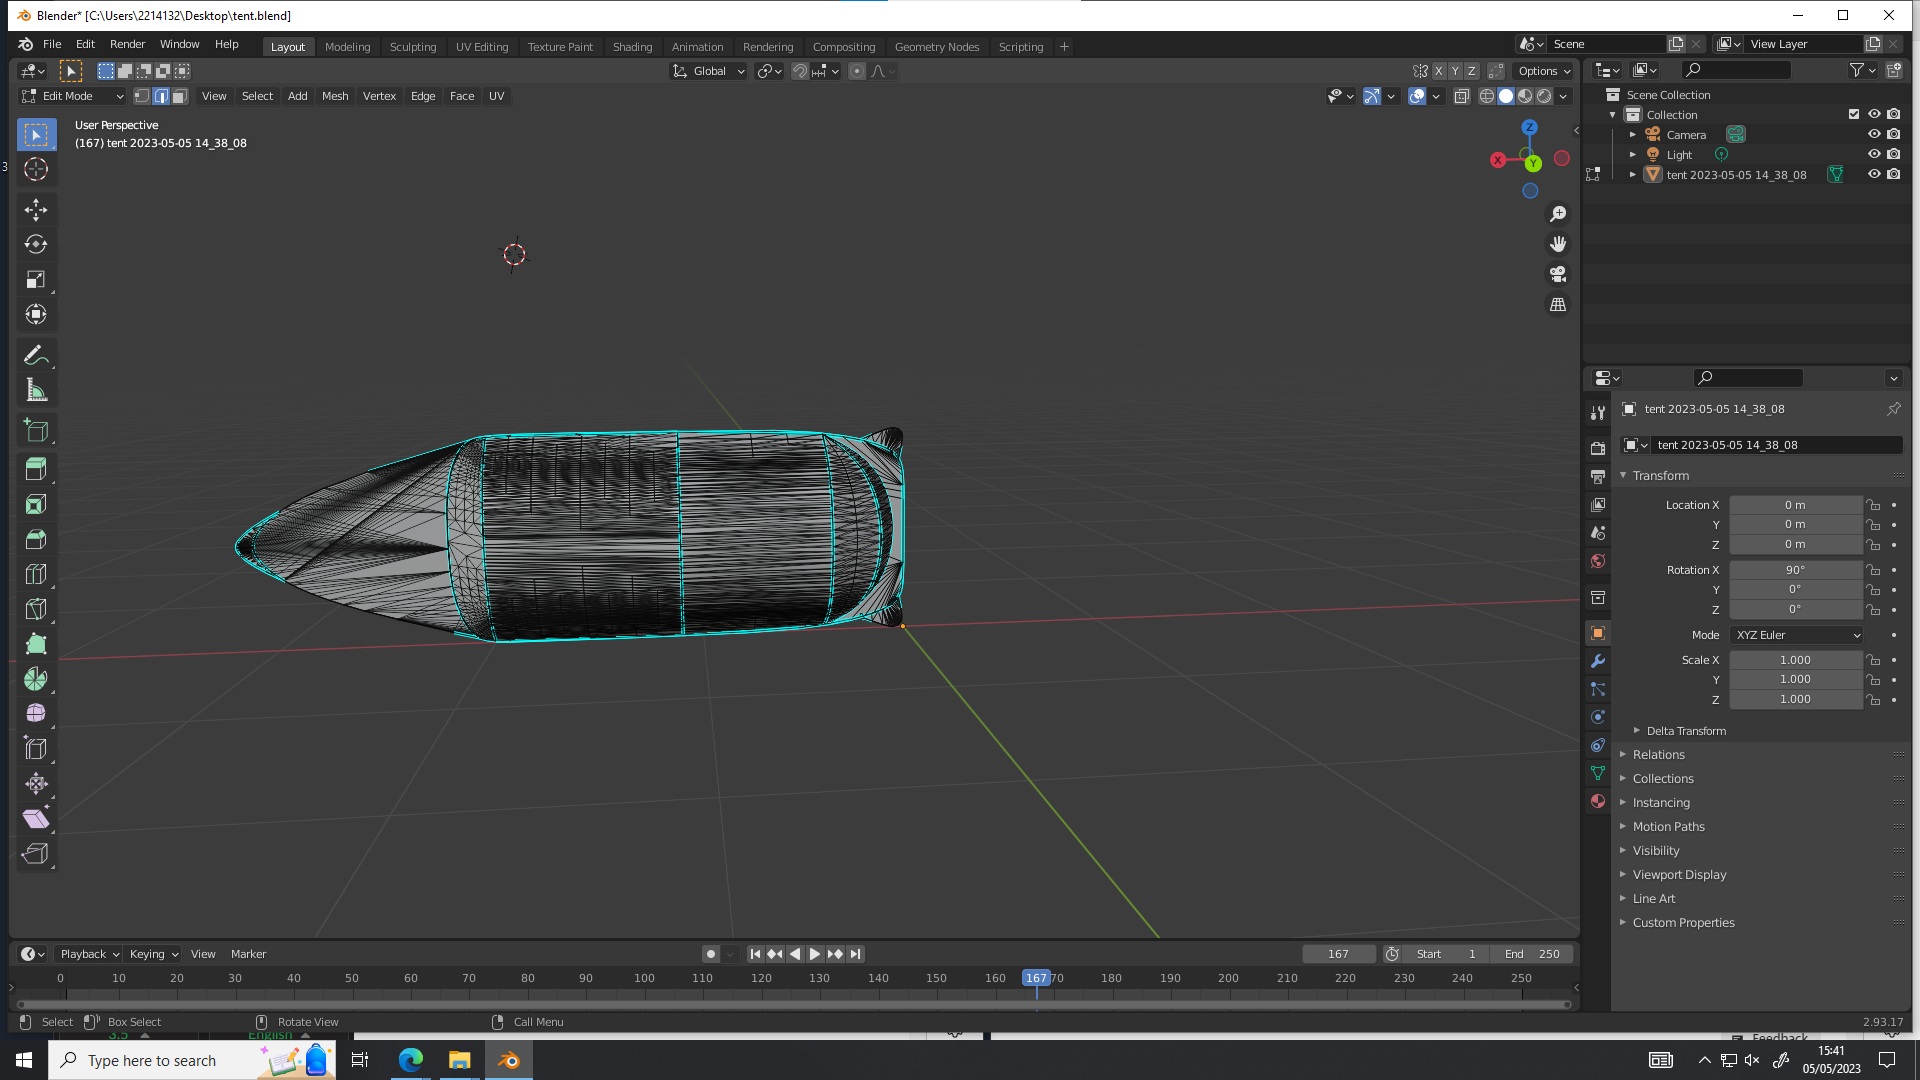Play the animation in timeline
1920x1080 pixels.
pyautogui.click(x=814, y=954)
